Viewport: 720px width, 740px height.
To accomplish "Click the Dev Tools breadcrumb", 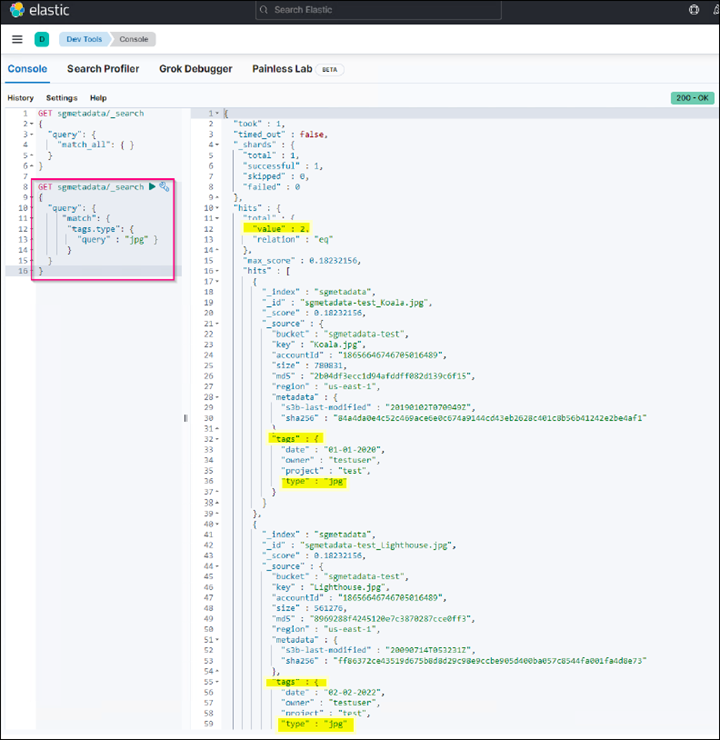I will (84, 39).
